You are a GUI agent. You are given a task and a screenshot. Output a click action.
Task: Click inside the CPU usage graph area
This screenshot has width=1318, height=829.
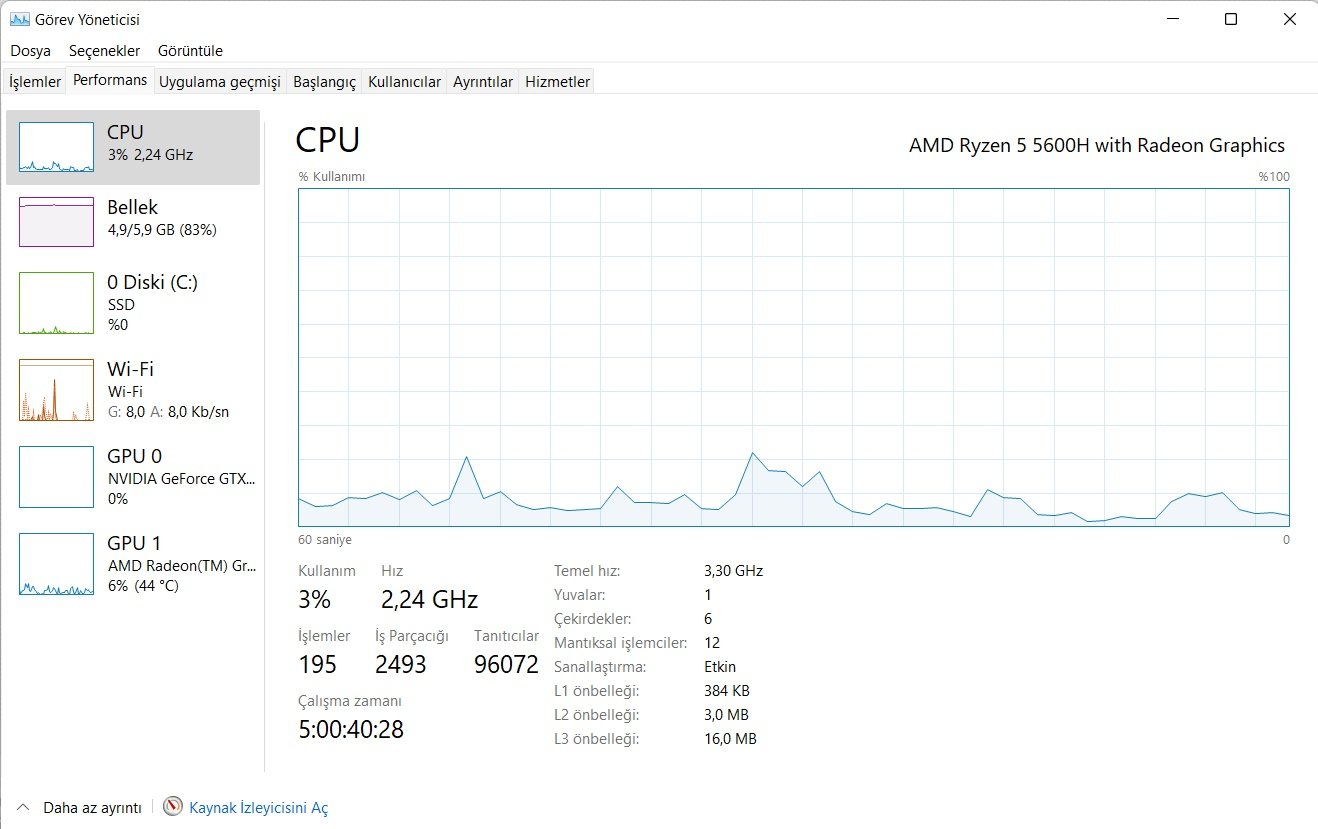794,357
